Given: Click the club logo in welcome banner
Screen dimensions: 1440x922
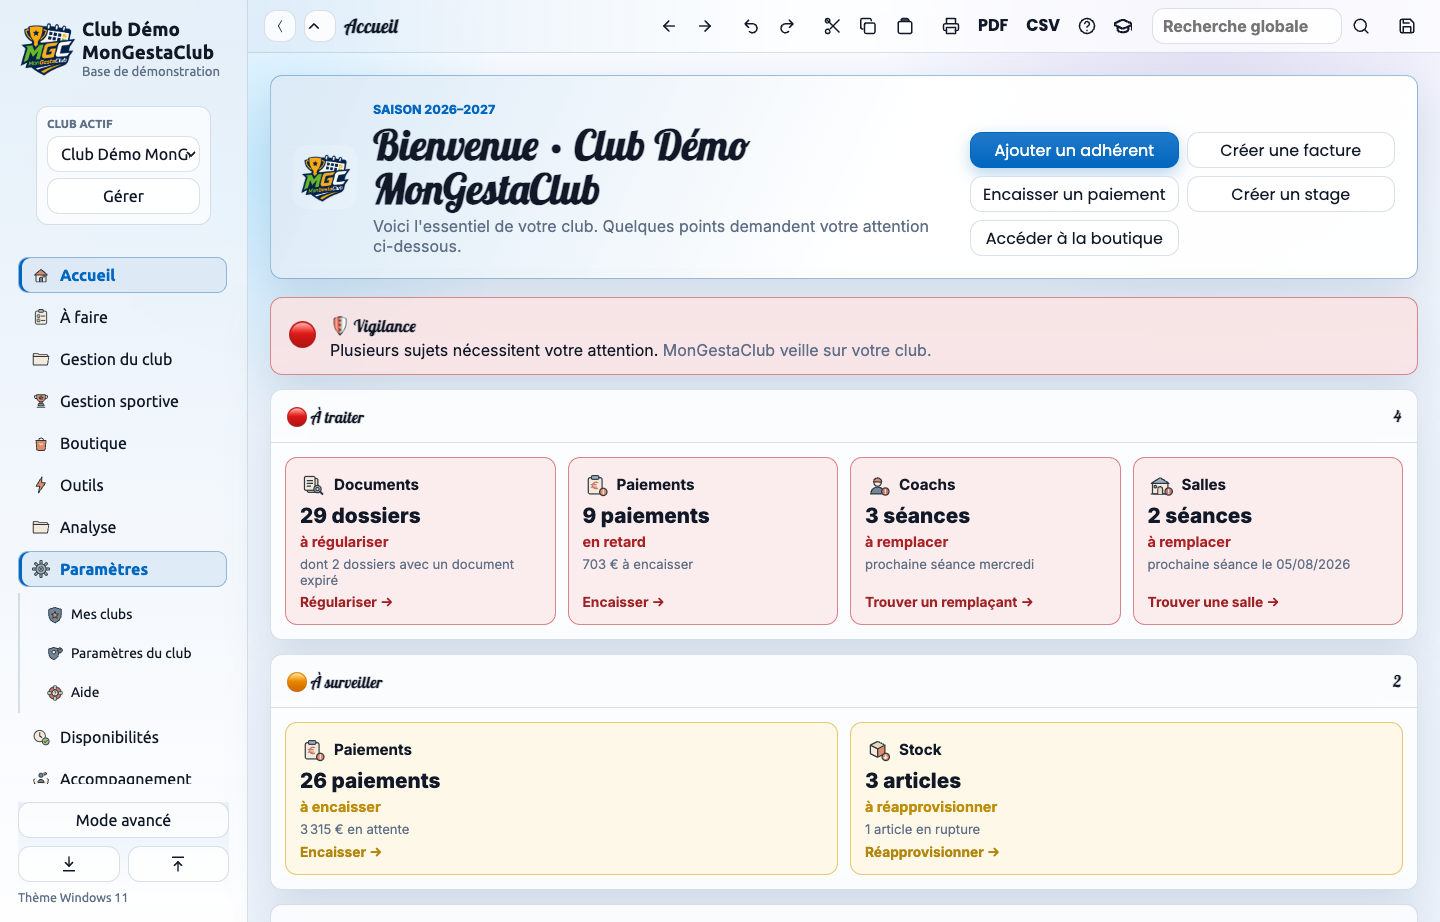Looking at the screenshot, I should [x=325, y=178].
